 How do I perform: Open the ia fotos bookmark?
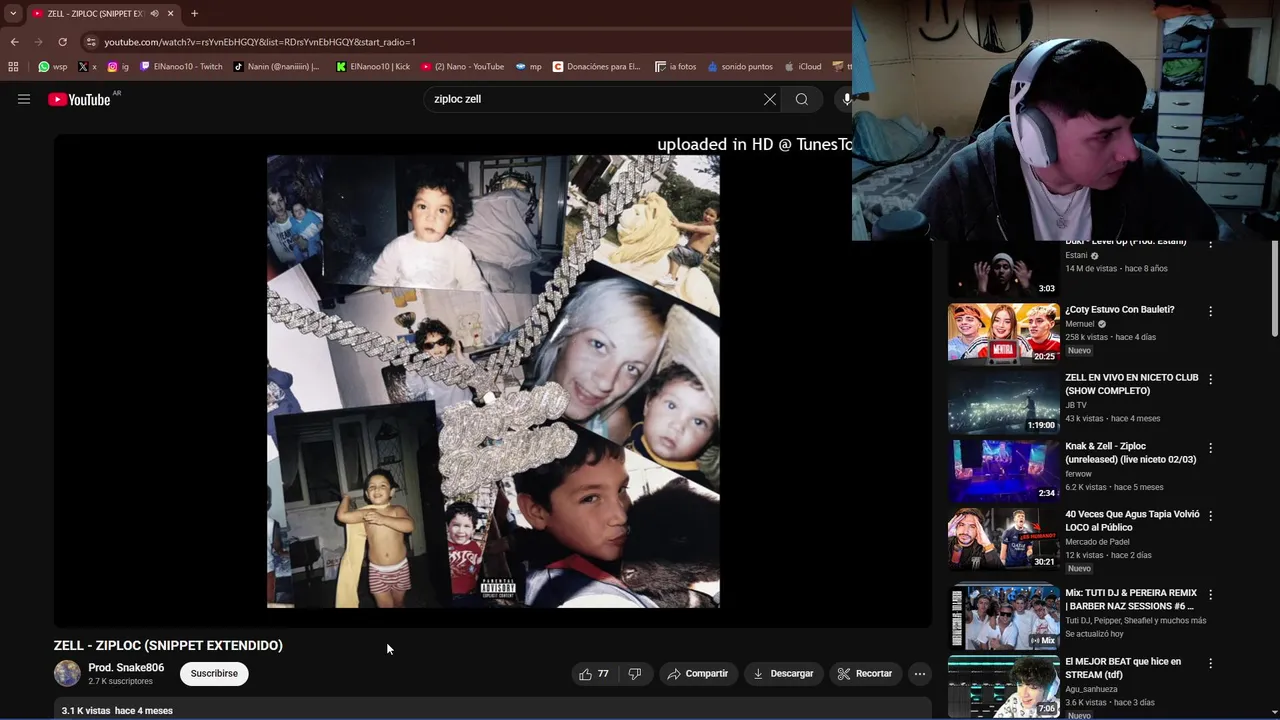675,67
